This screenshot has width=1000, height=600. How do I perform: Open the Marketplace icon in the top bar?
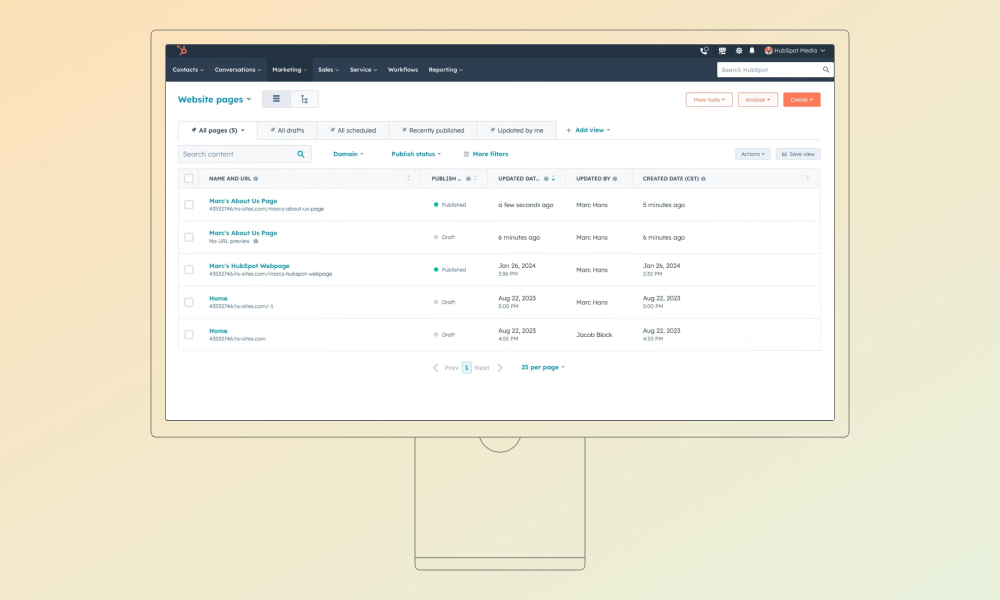click(x=721, y=50)
